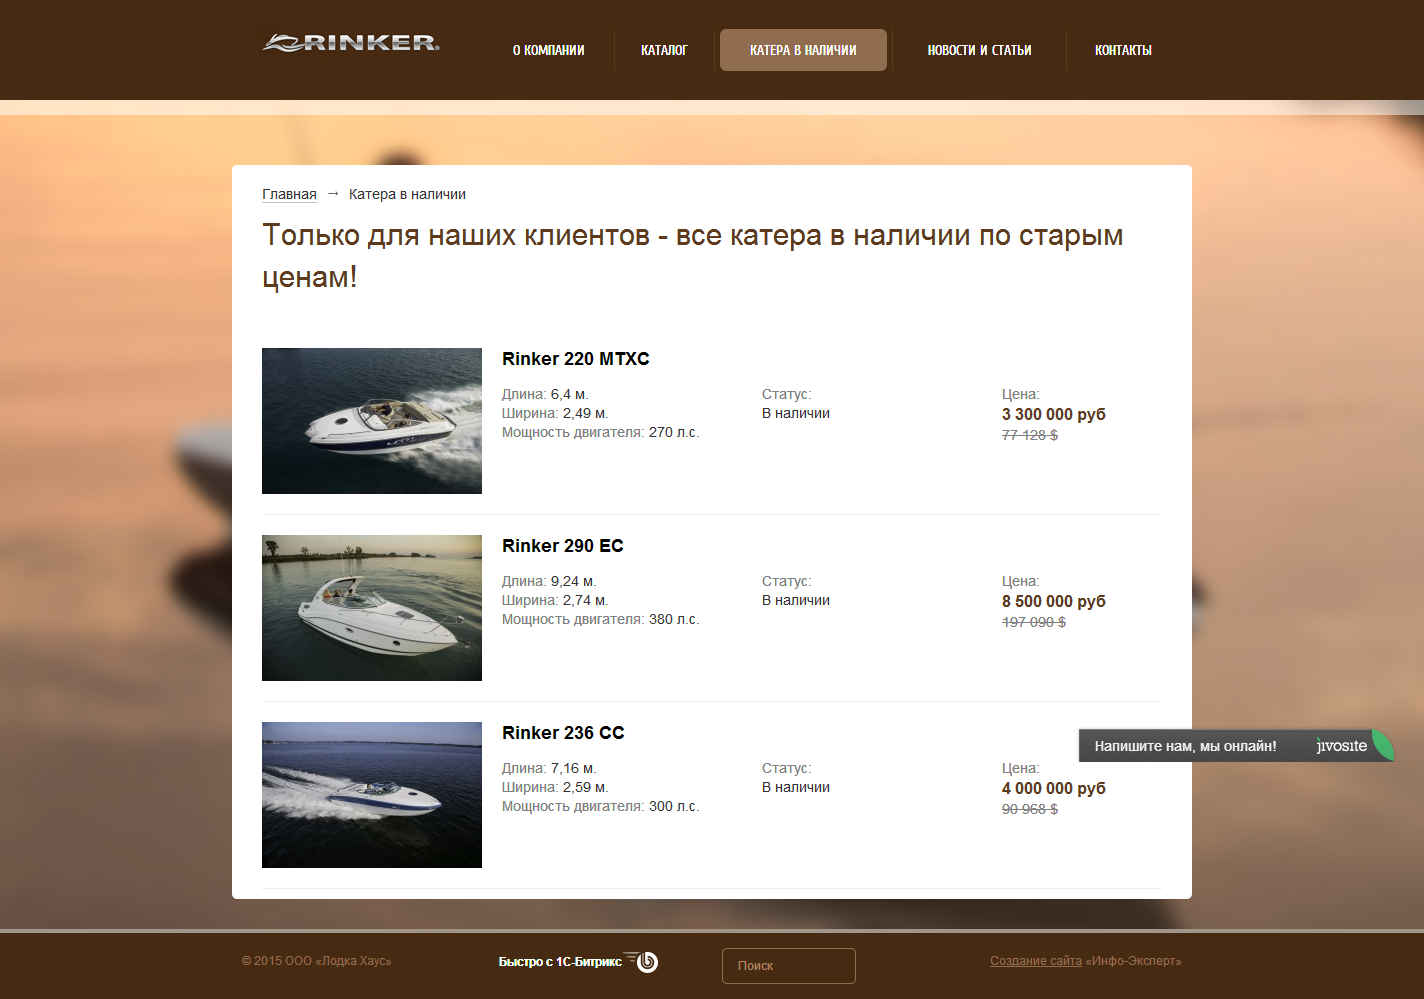This screenshot has height=999, width=1424.
Task: Click 'Мощность двигателя: 380 л.с.' text
Action: (600, 619)
